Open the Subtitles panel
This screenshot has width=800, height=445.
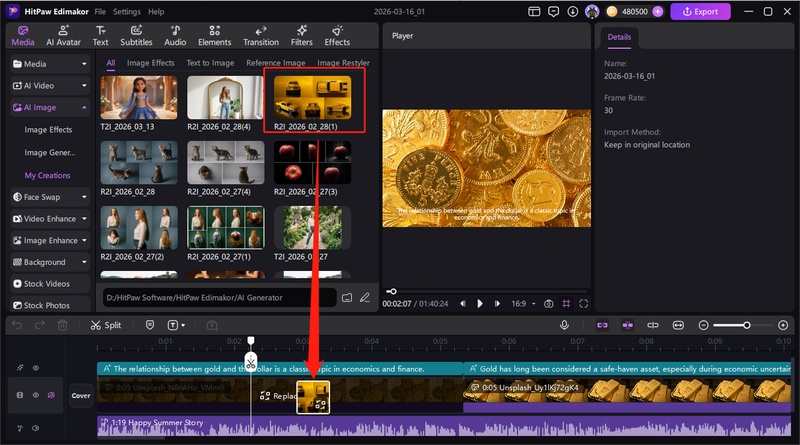pos(136,36)
